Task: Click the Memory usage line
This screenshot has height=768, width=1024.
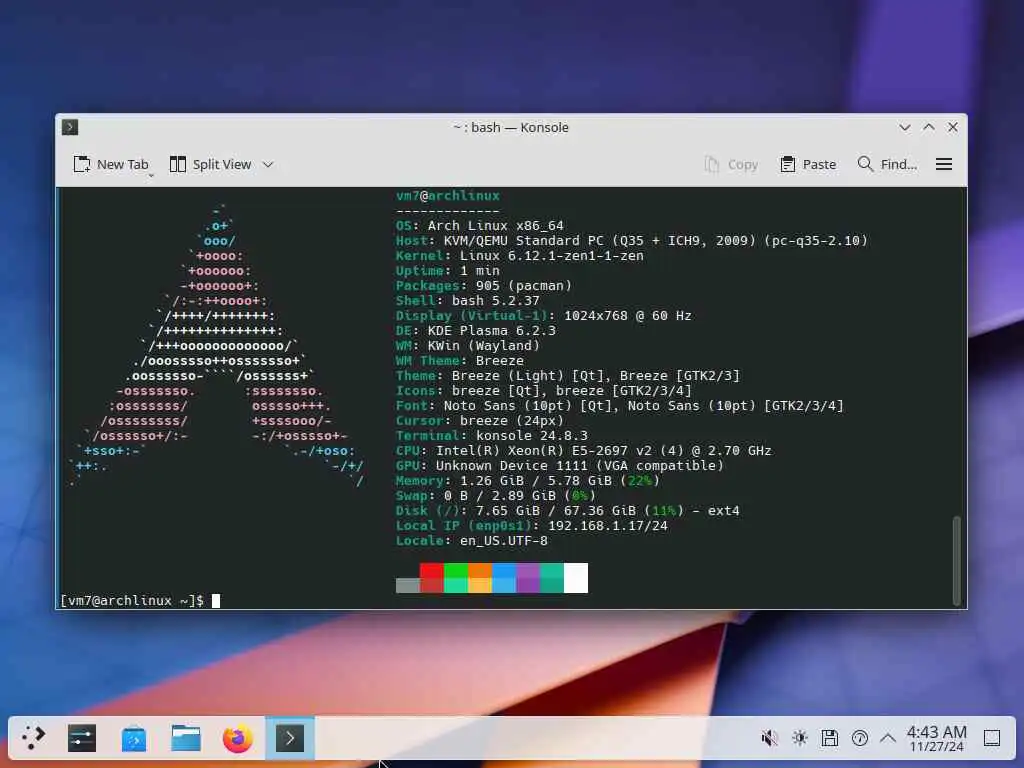Action: tap(528, 481)
